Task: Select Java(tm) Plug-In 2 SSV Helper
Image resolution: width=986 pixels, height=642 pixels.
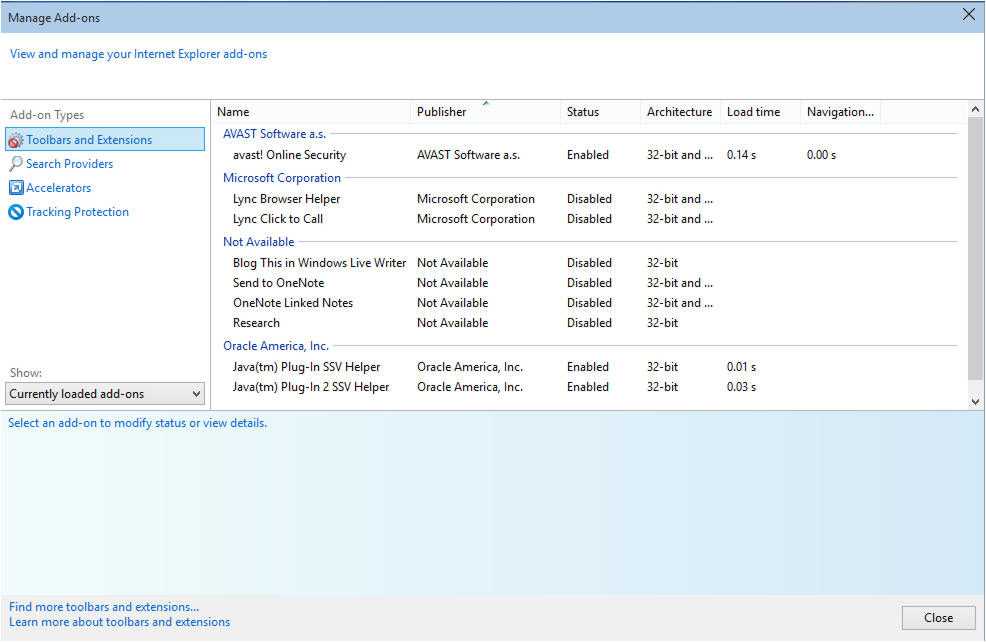Action: click(x=311, y=387)
